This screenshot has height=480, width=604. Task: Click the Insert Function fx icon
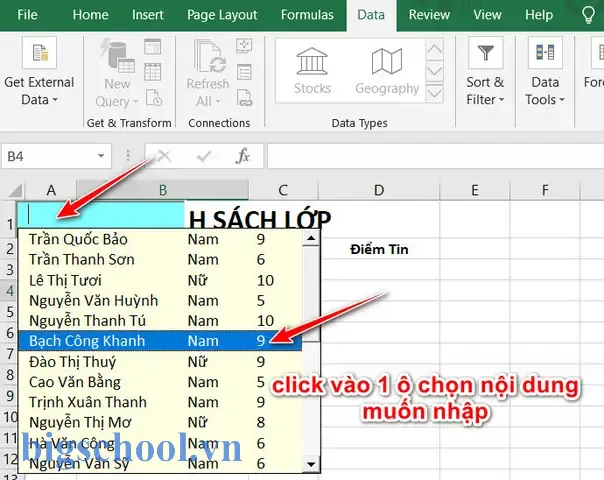tap(243, 156)
